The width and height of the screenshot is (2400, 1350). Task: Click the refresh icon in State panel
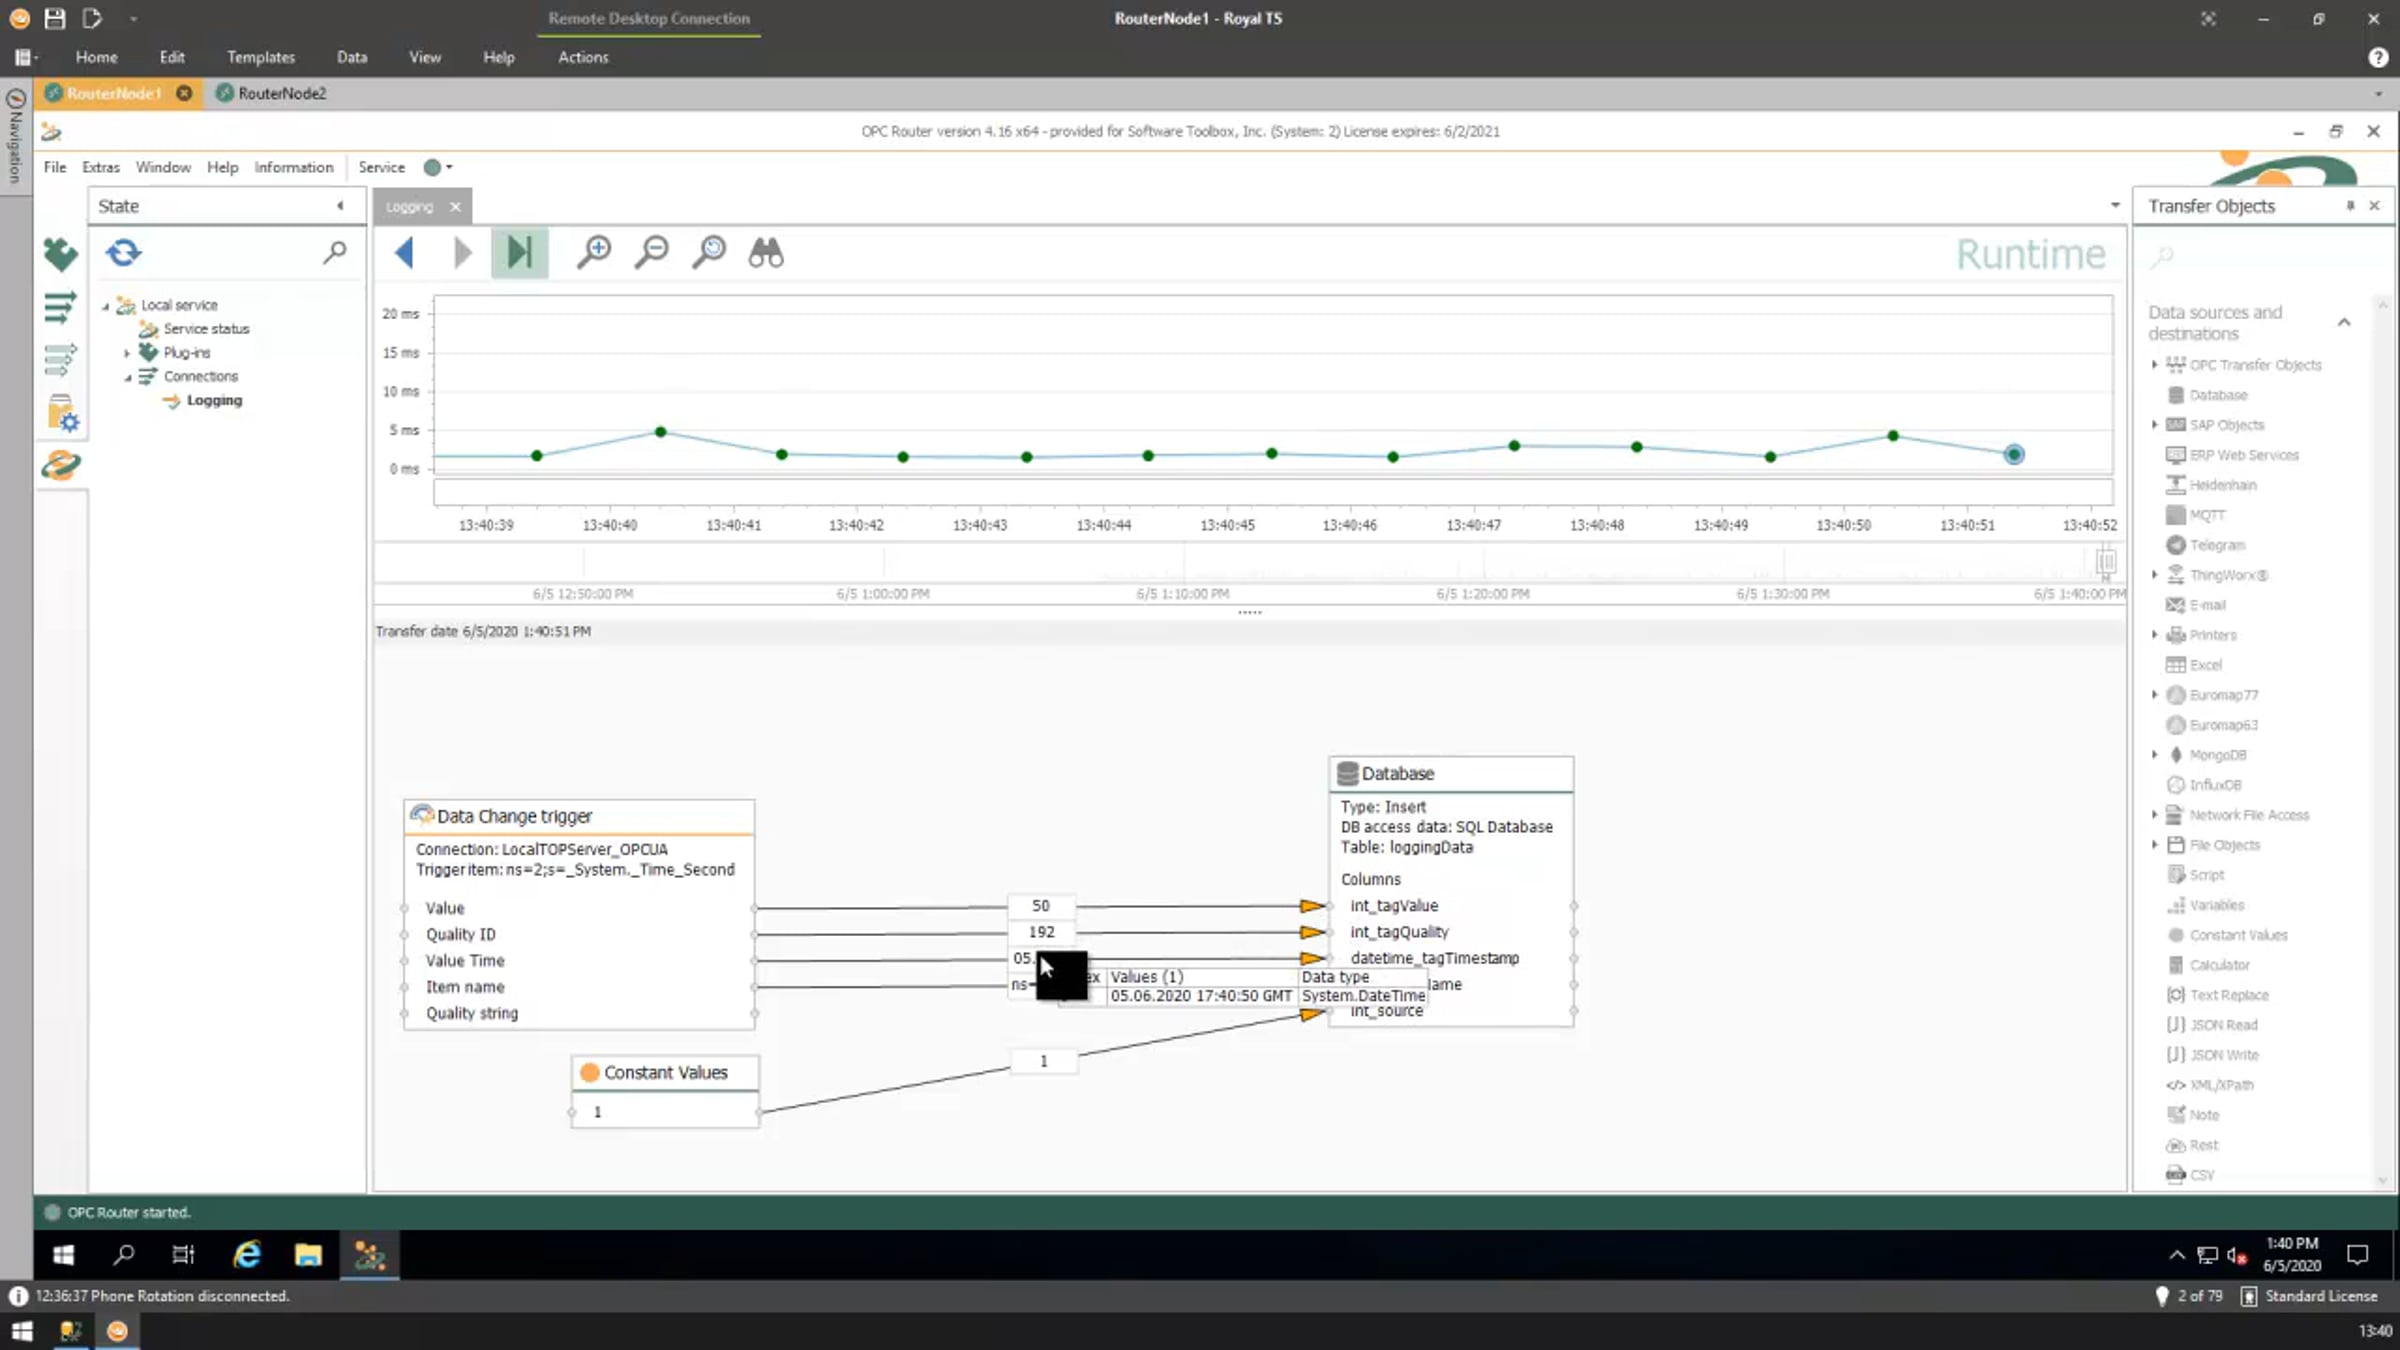pyautogui.click(x=124, y=252)
